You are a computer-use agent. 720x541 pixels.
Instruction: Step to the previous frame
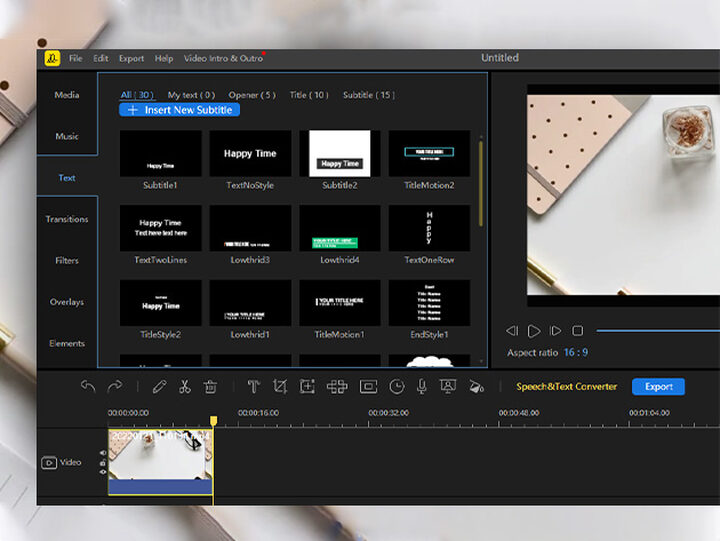(x=512, y=330)
